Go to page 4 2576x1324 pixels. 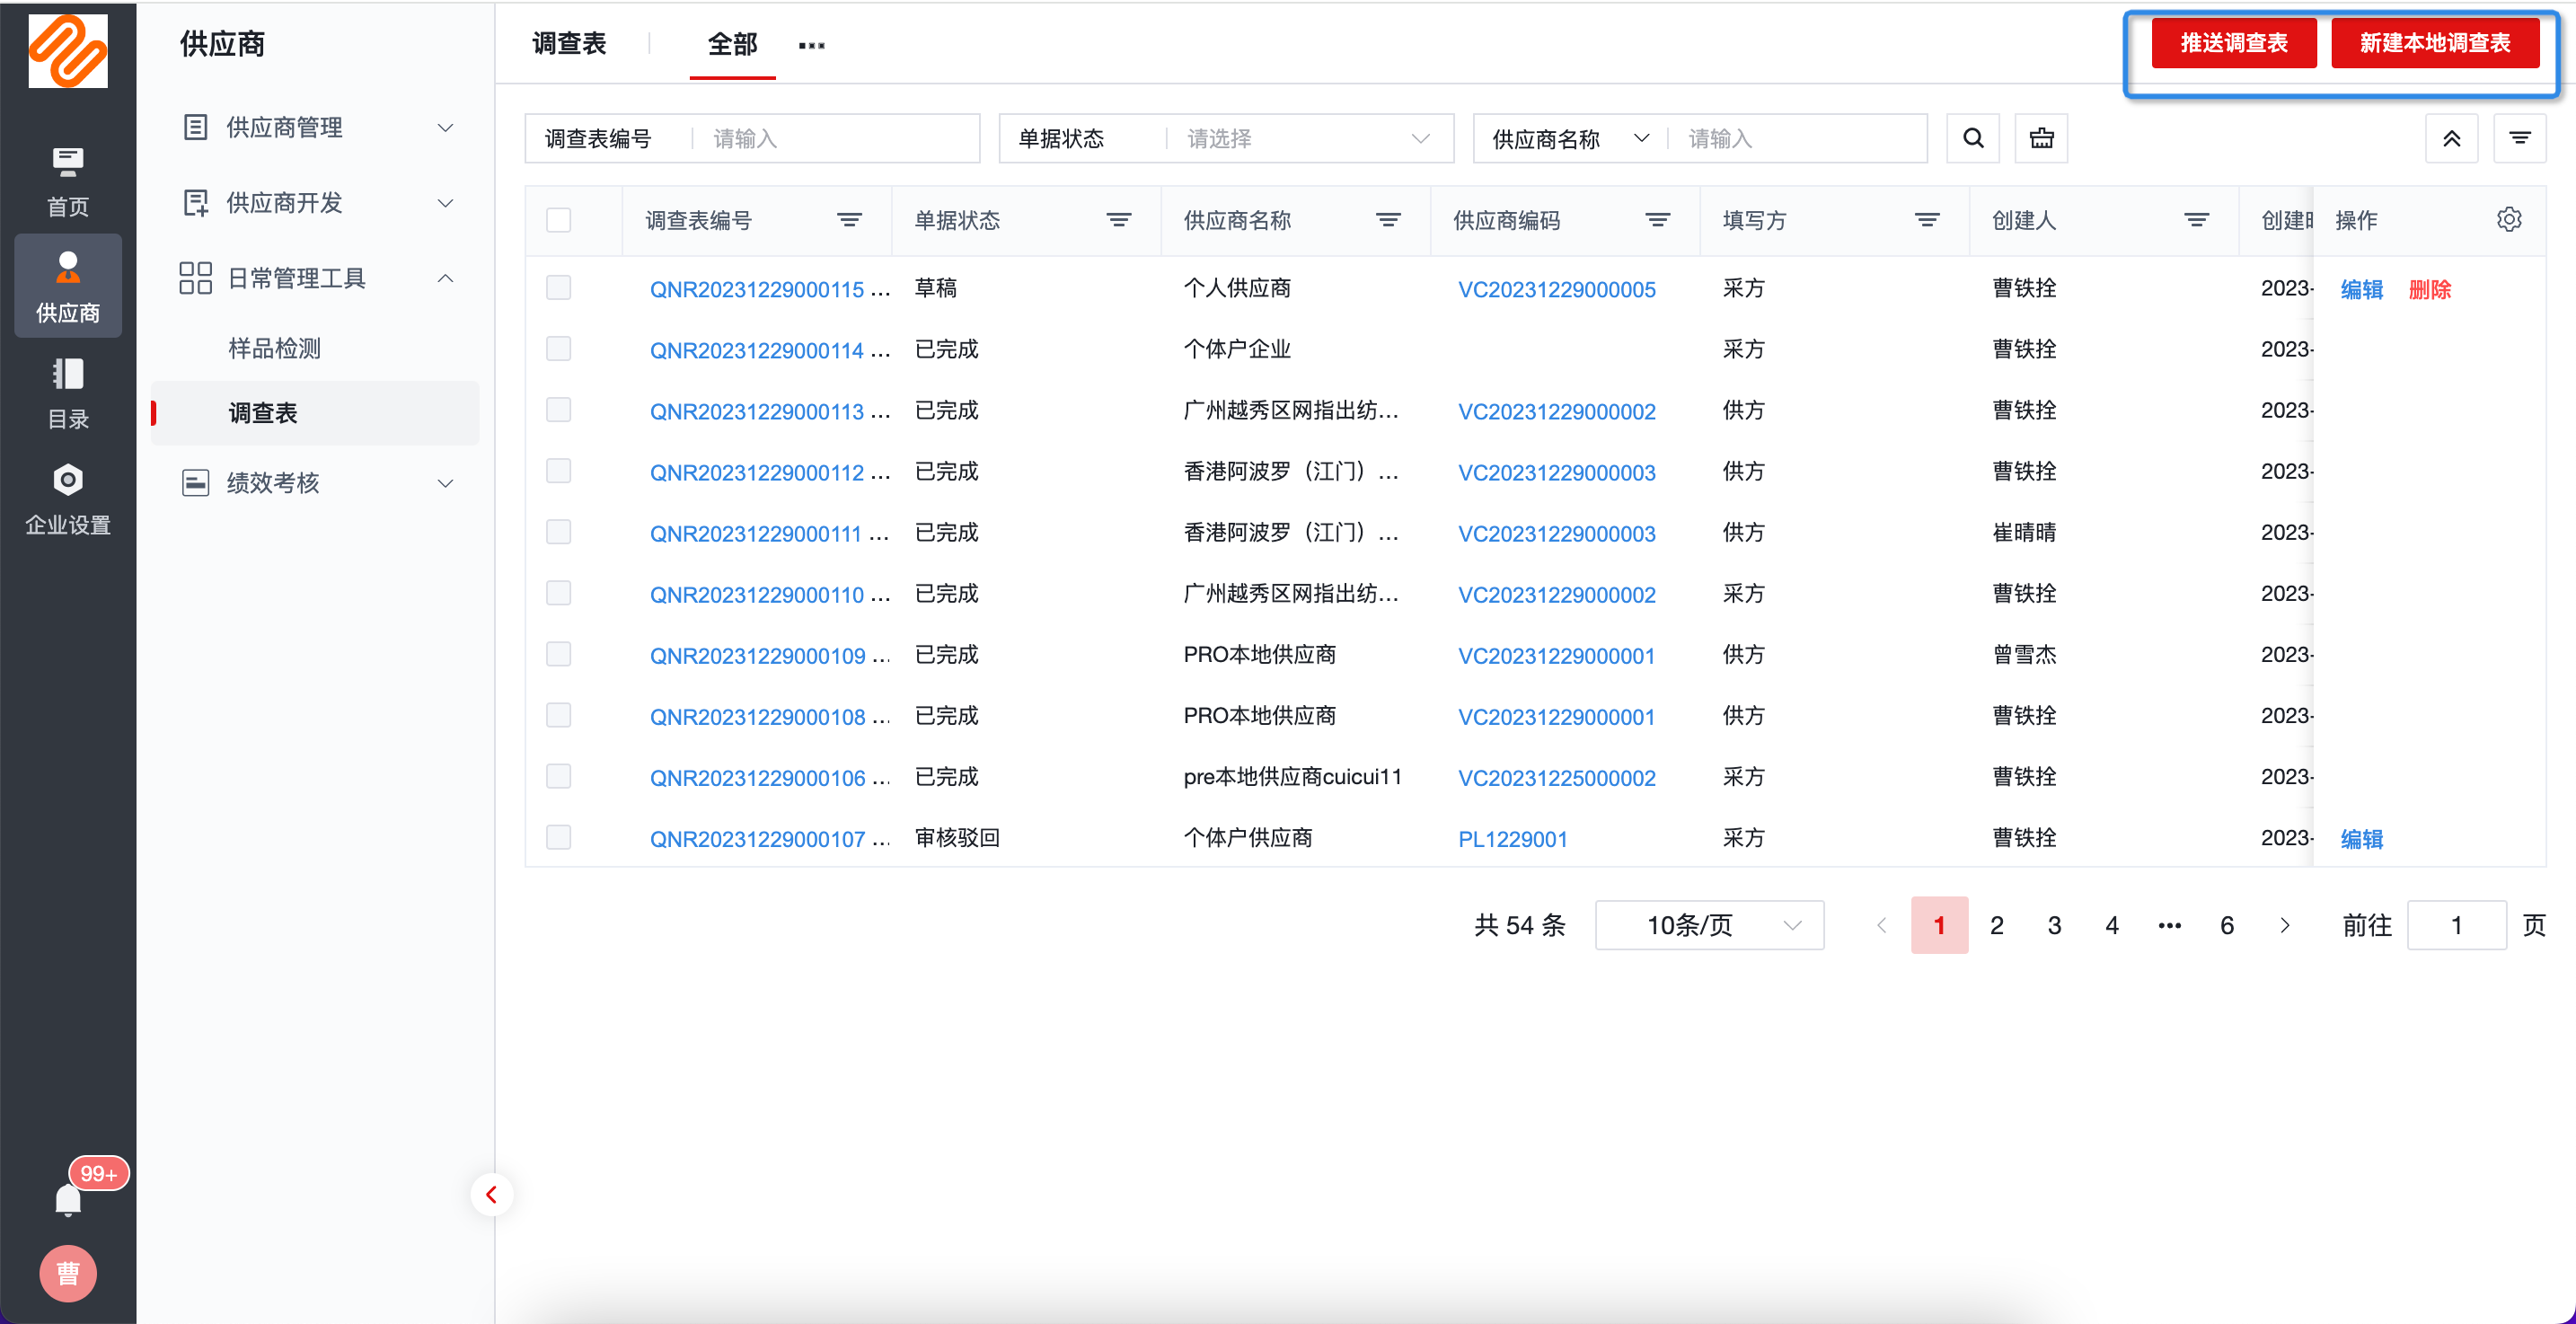point(2111,925)
